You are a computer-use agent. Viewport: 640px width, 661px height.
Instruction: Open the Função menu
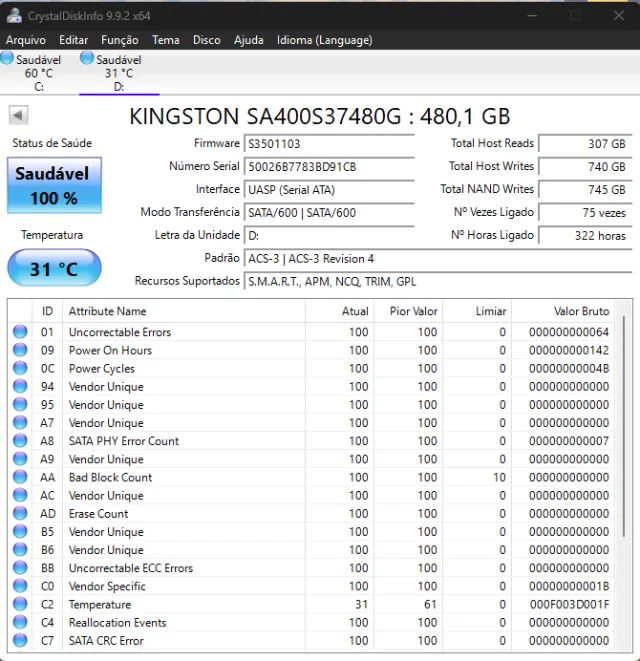[x=120, y=40]
